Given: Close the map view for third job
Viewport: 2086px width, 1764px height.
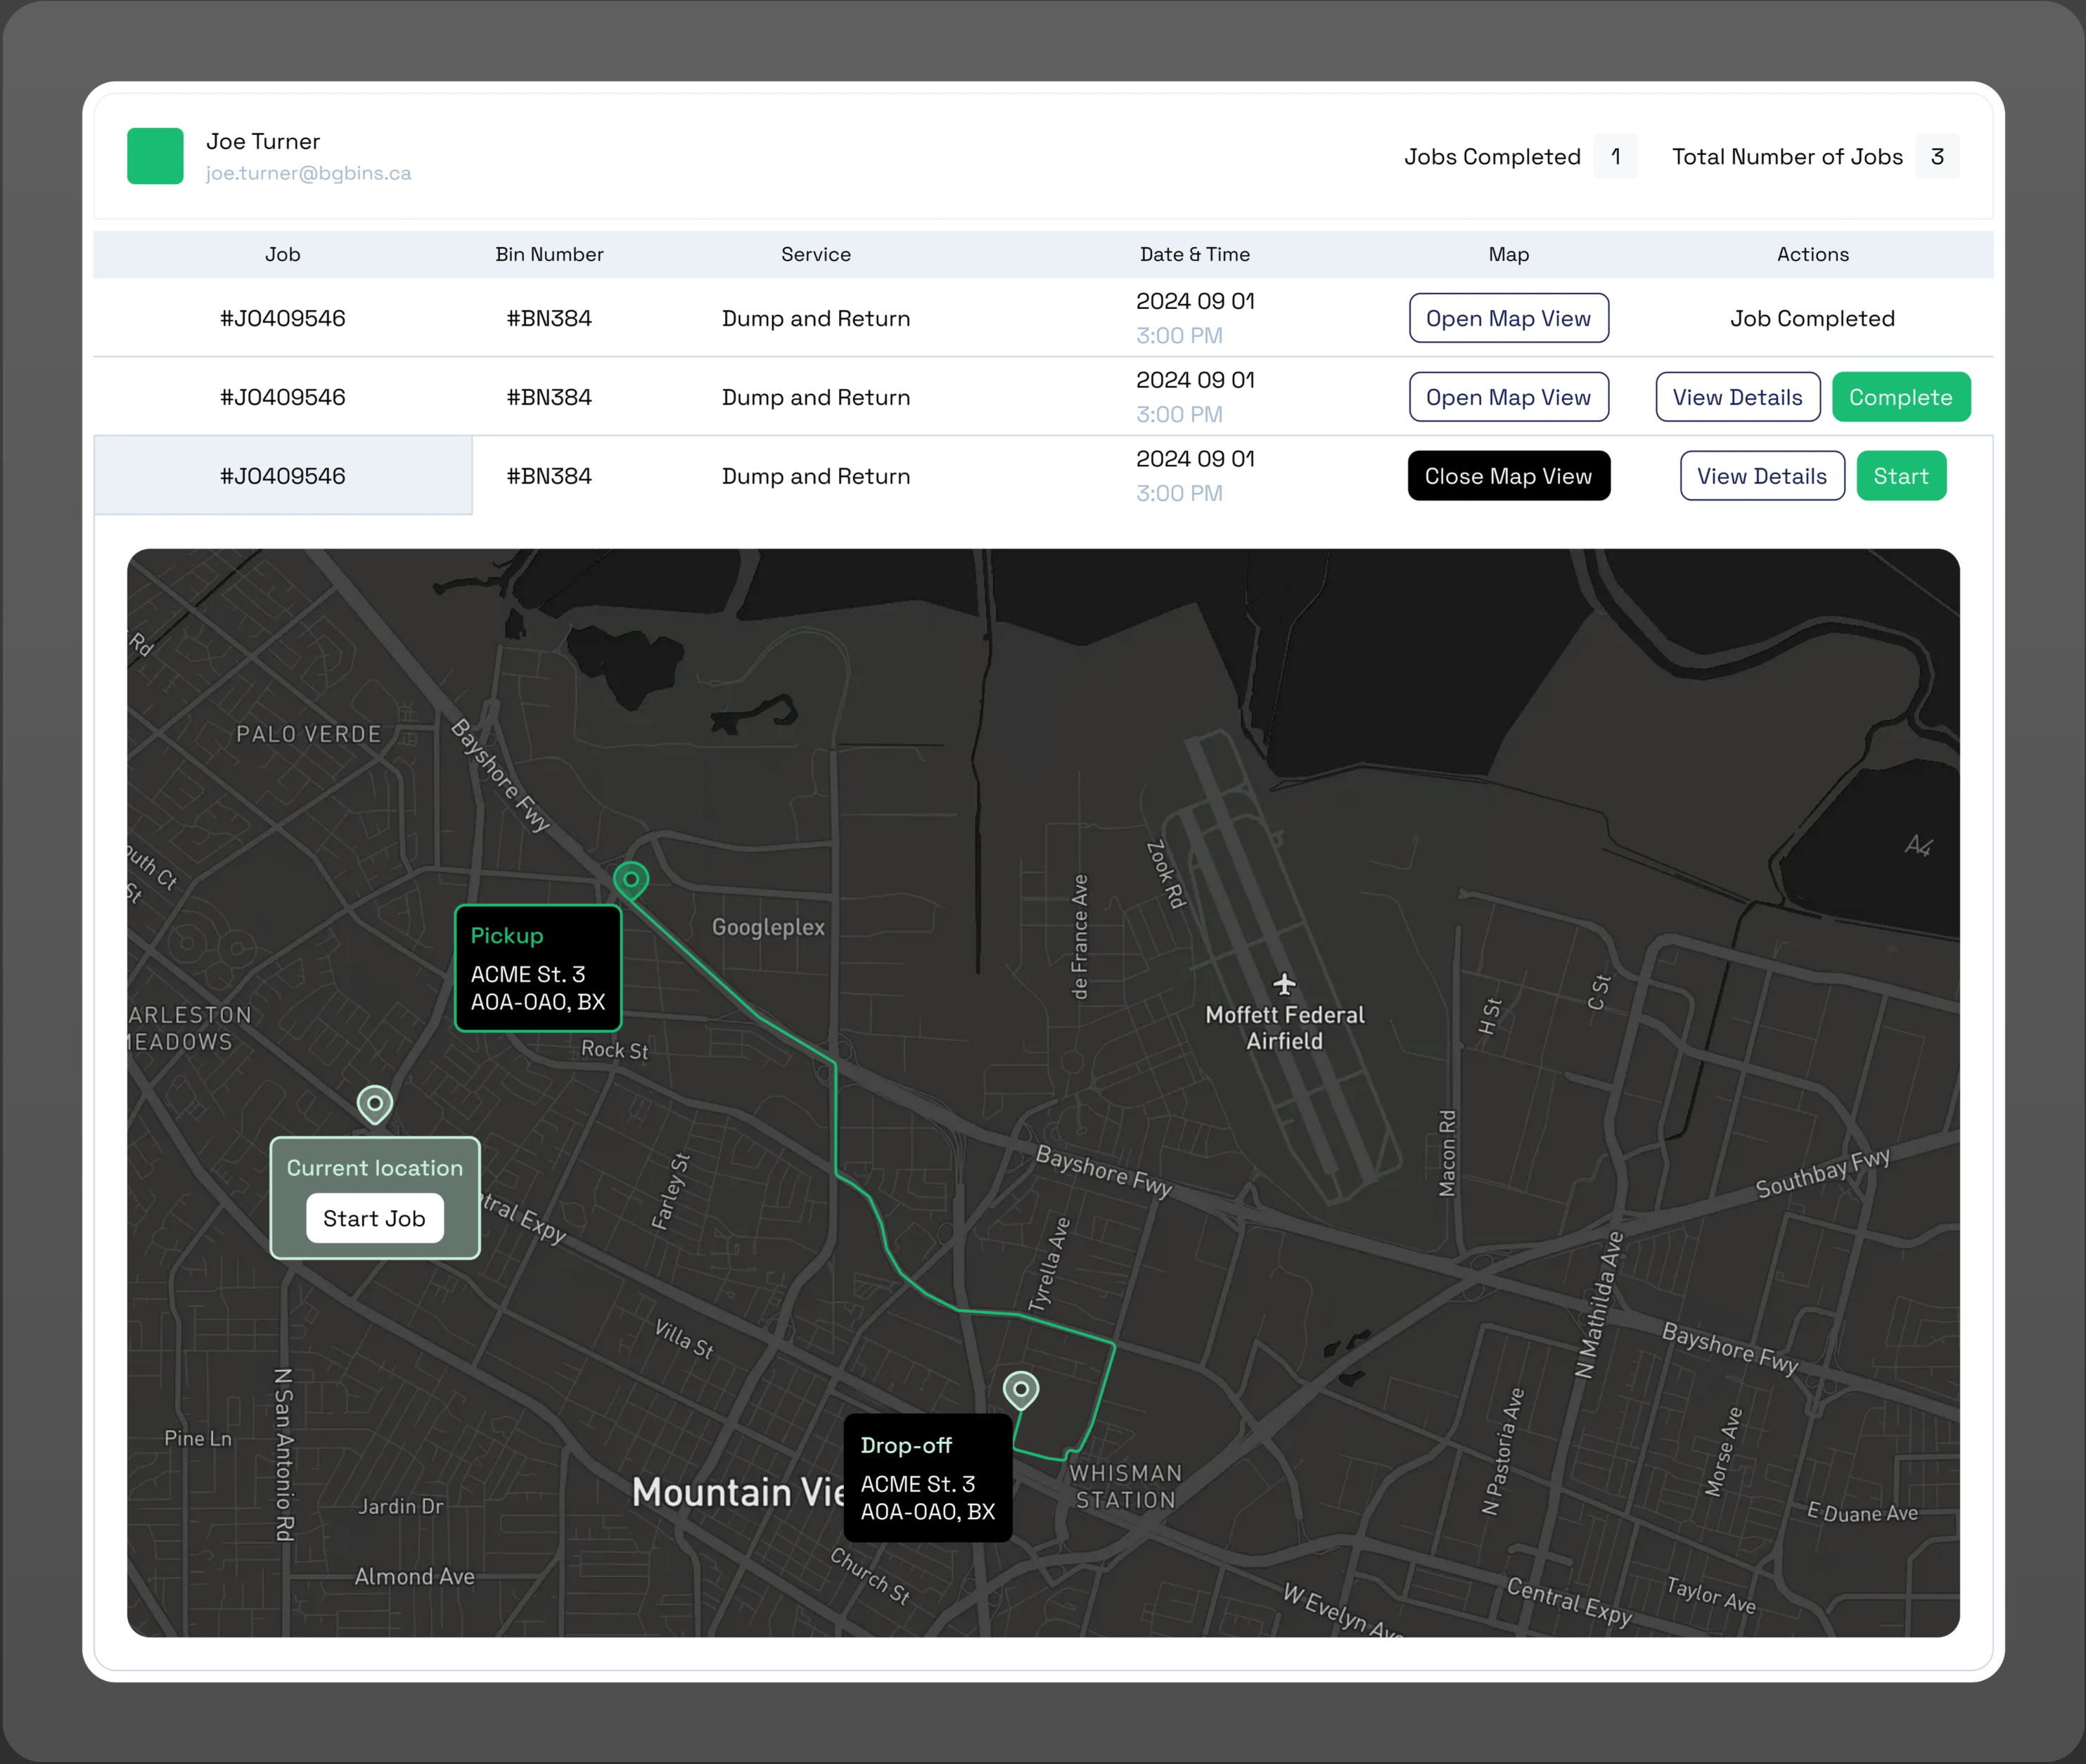Looking at the screenshot, I should pyautogui.click(x=1508, y=476).
